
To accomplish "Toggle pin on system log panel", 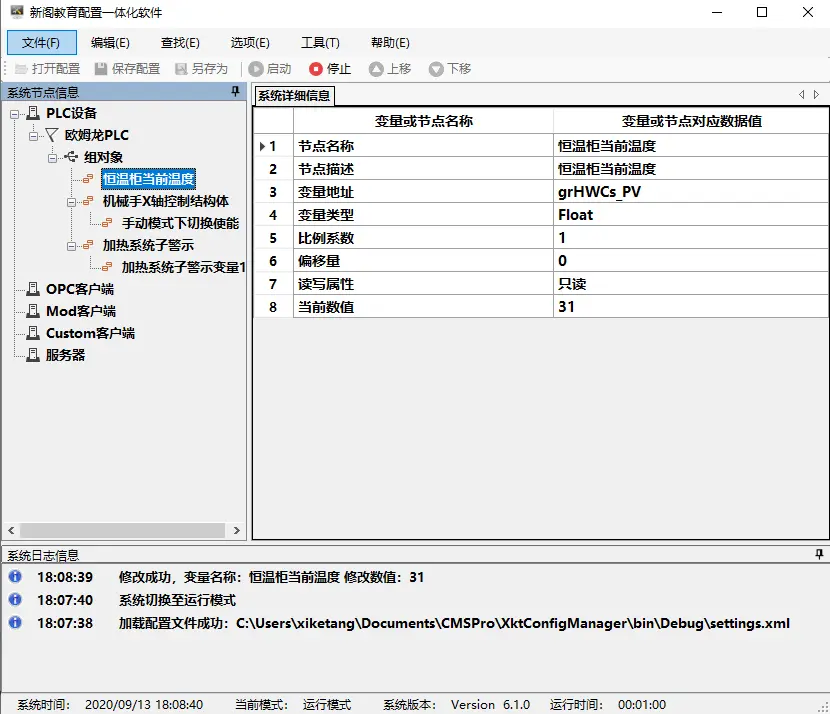I will [x=819, y=554].
